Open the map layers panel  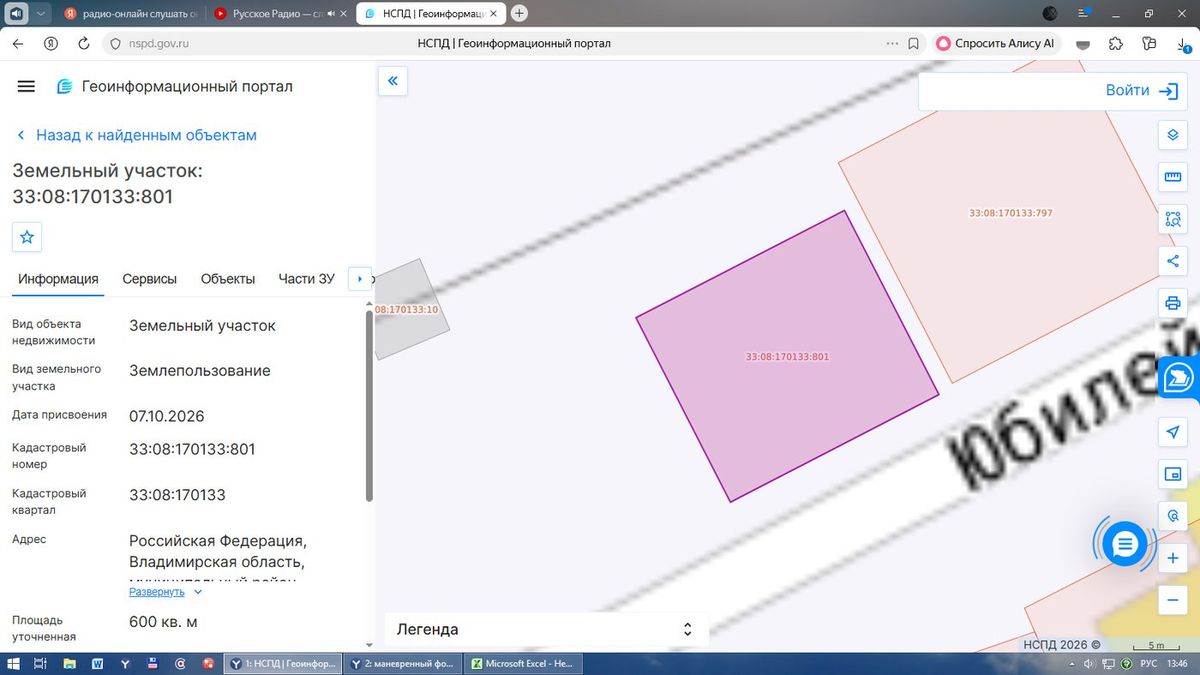[1173, 135]
